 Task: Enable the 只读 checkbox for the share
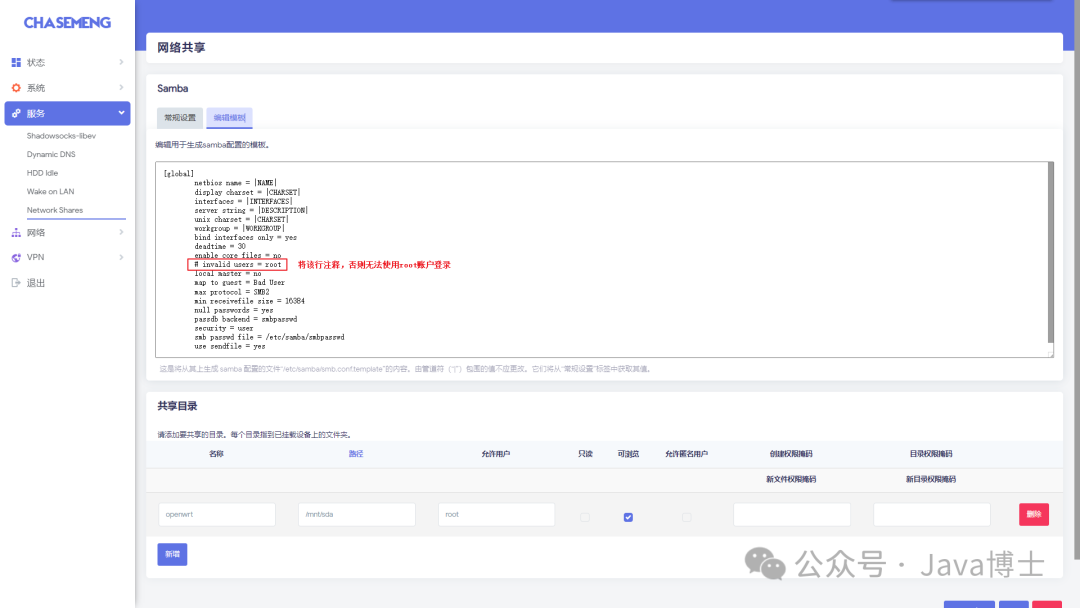(585, 517)
